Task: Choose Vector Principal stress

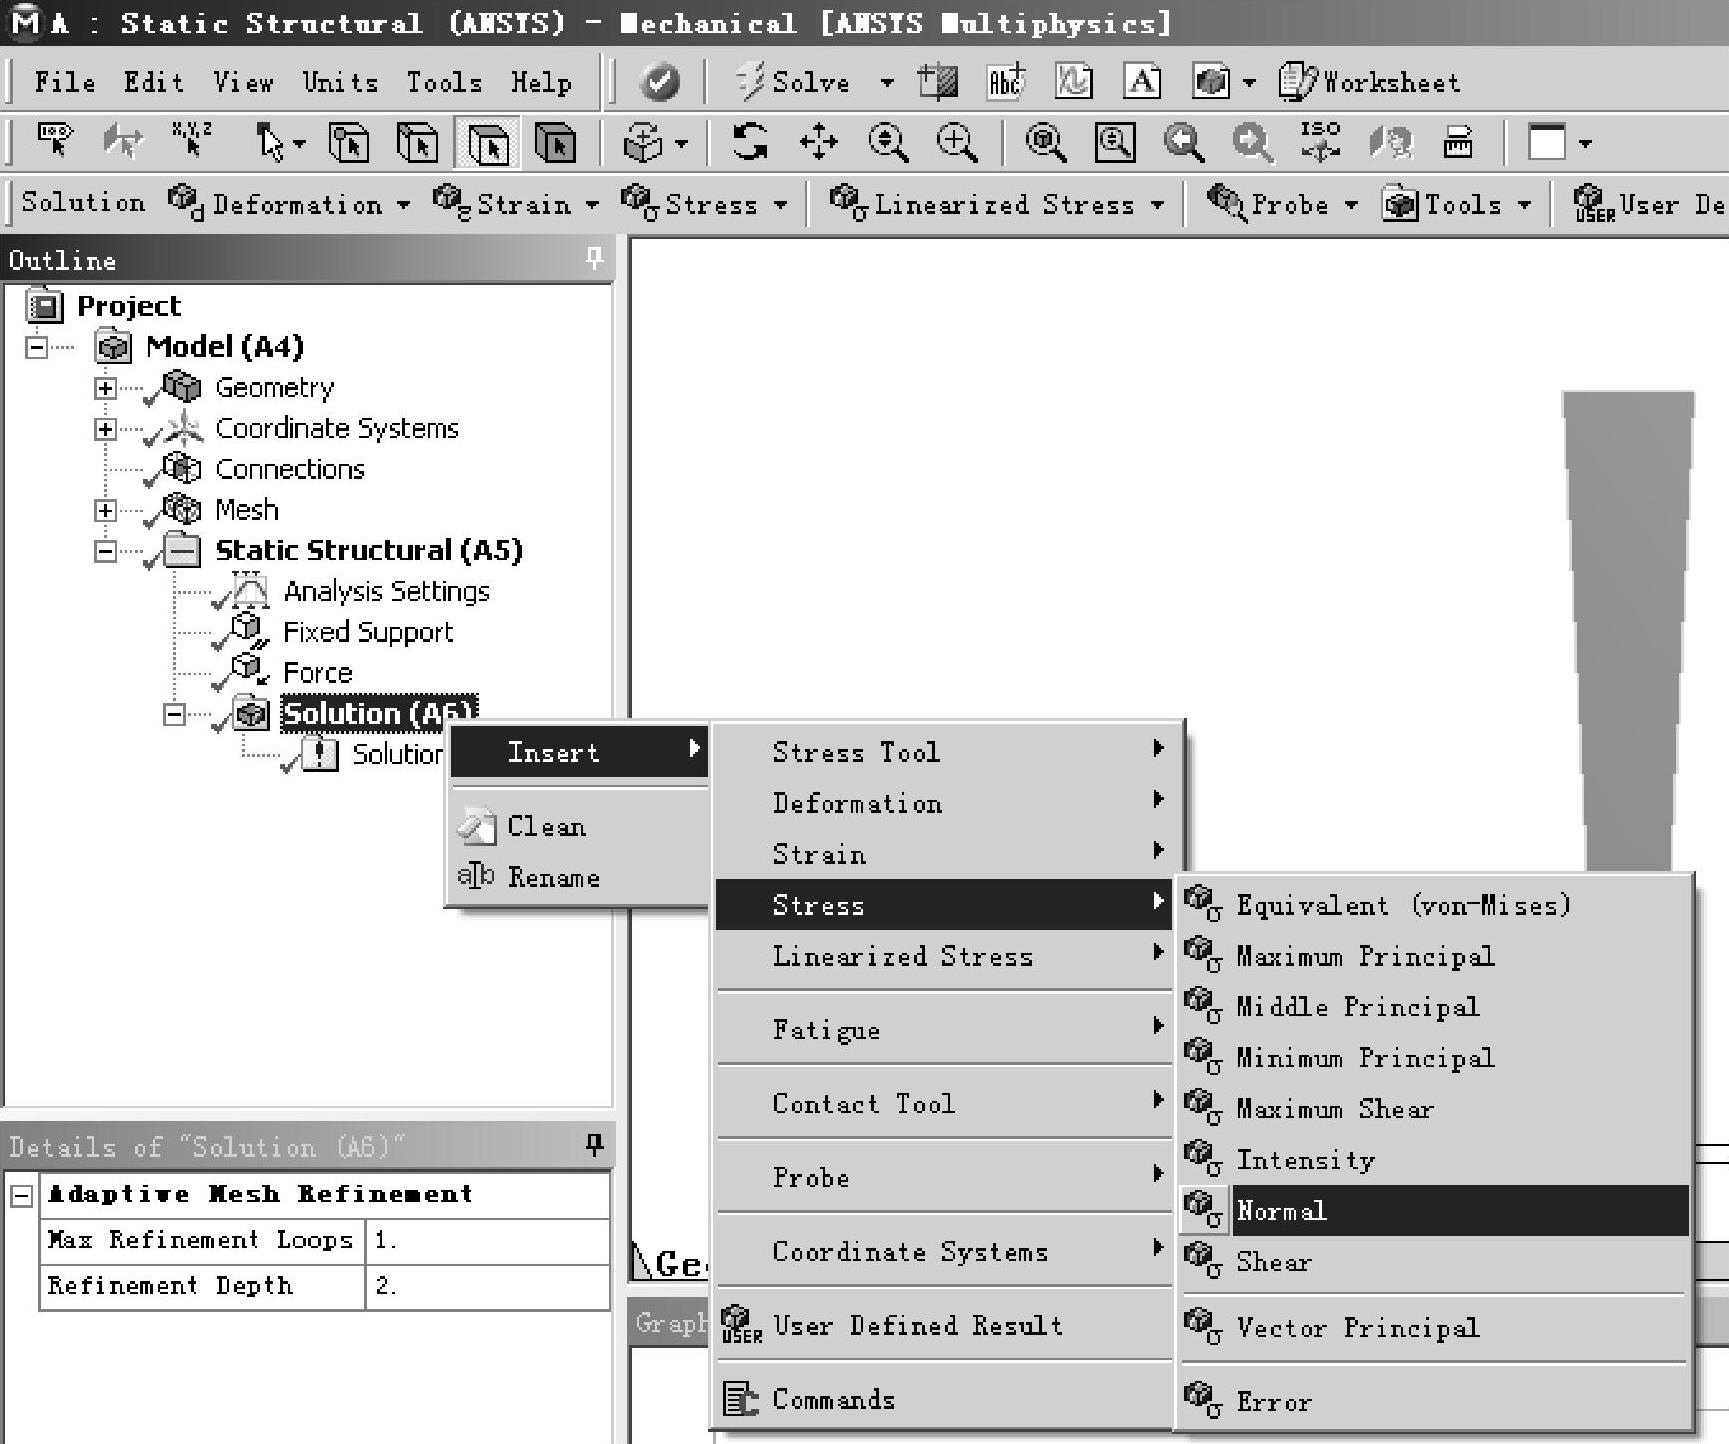Action: [x=1435, y=1327]
